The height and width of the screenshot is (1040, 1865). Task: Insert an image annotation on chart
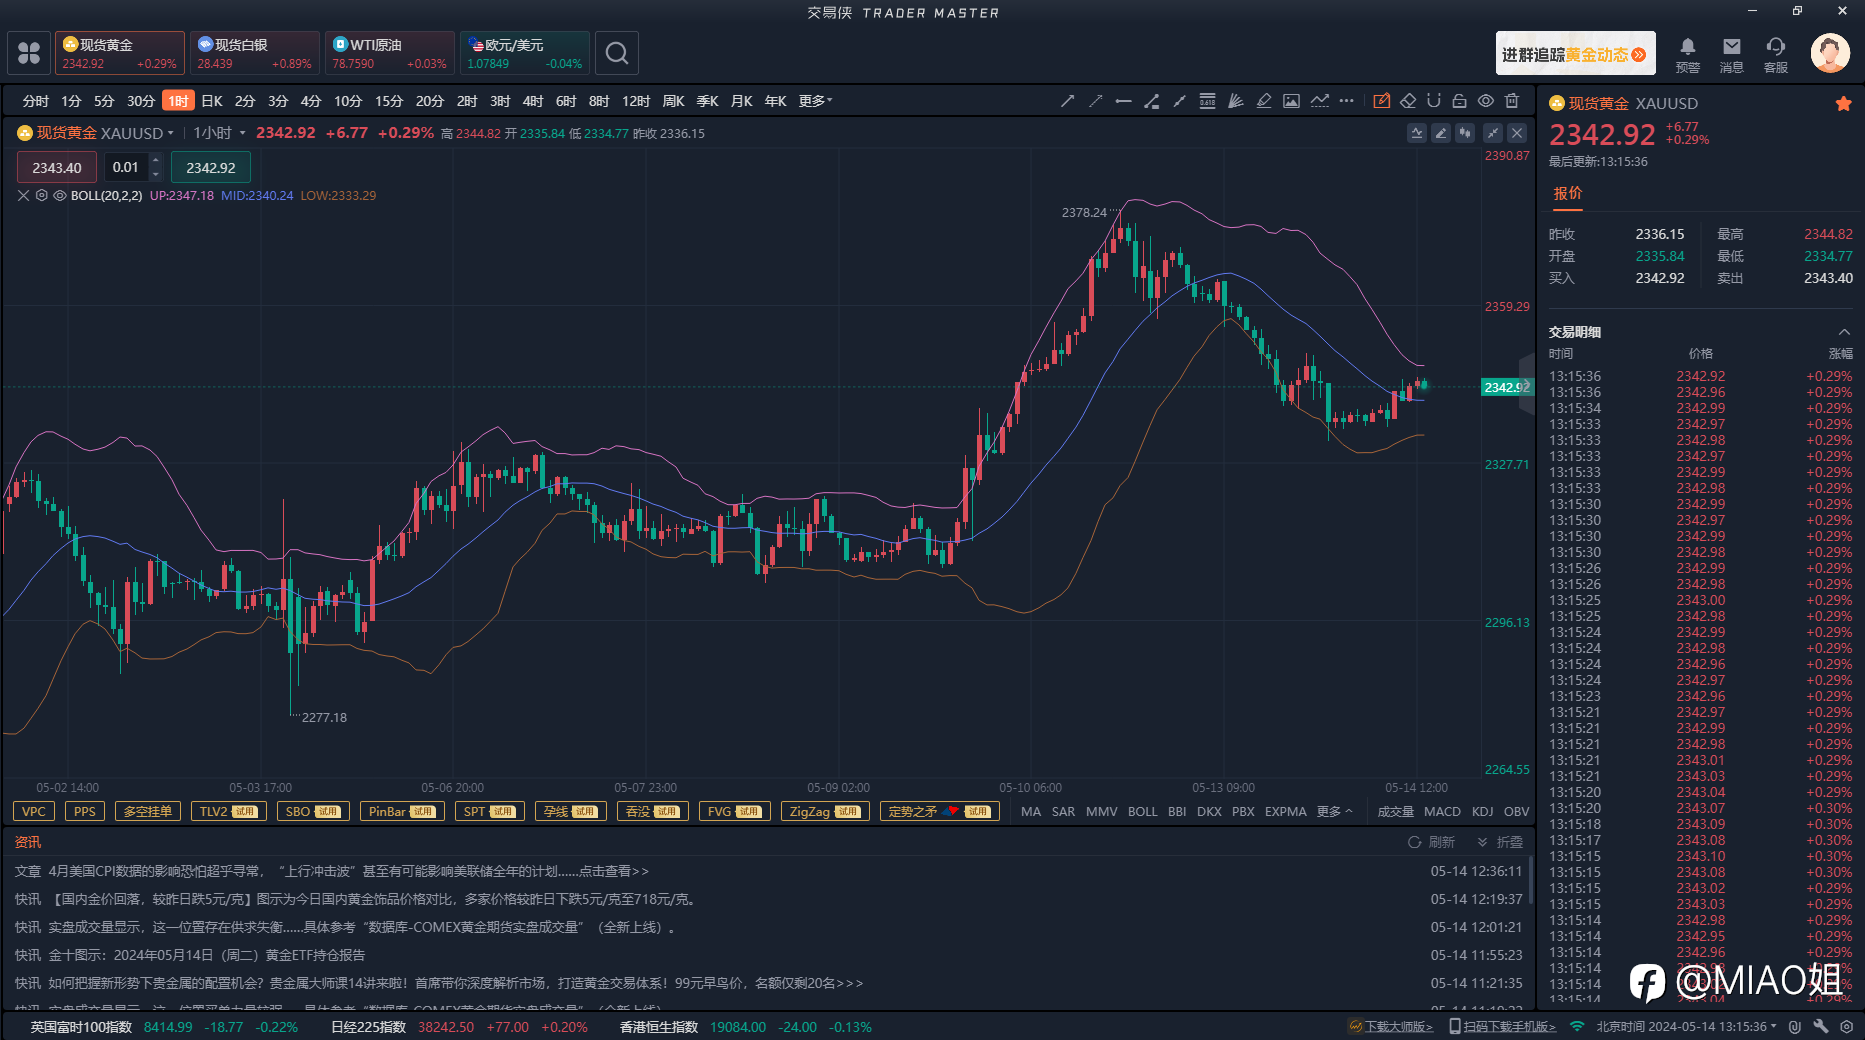pyautogui.click(x=1291, y=101)
